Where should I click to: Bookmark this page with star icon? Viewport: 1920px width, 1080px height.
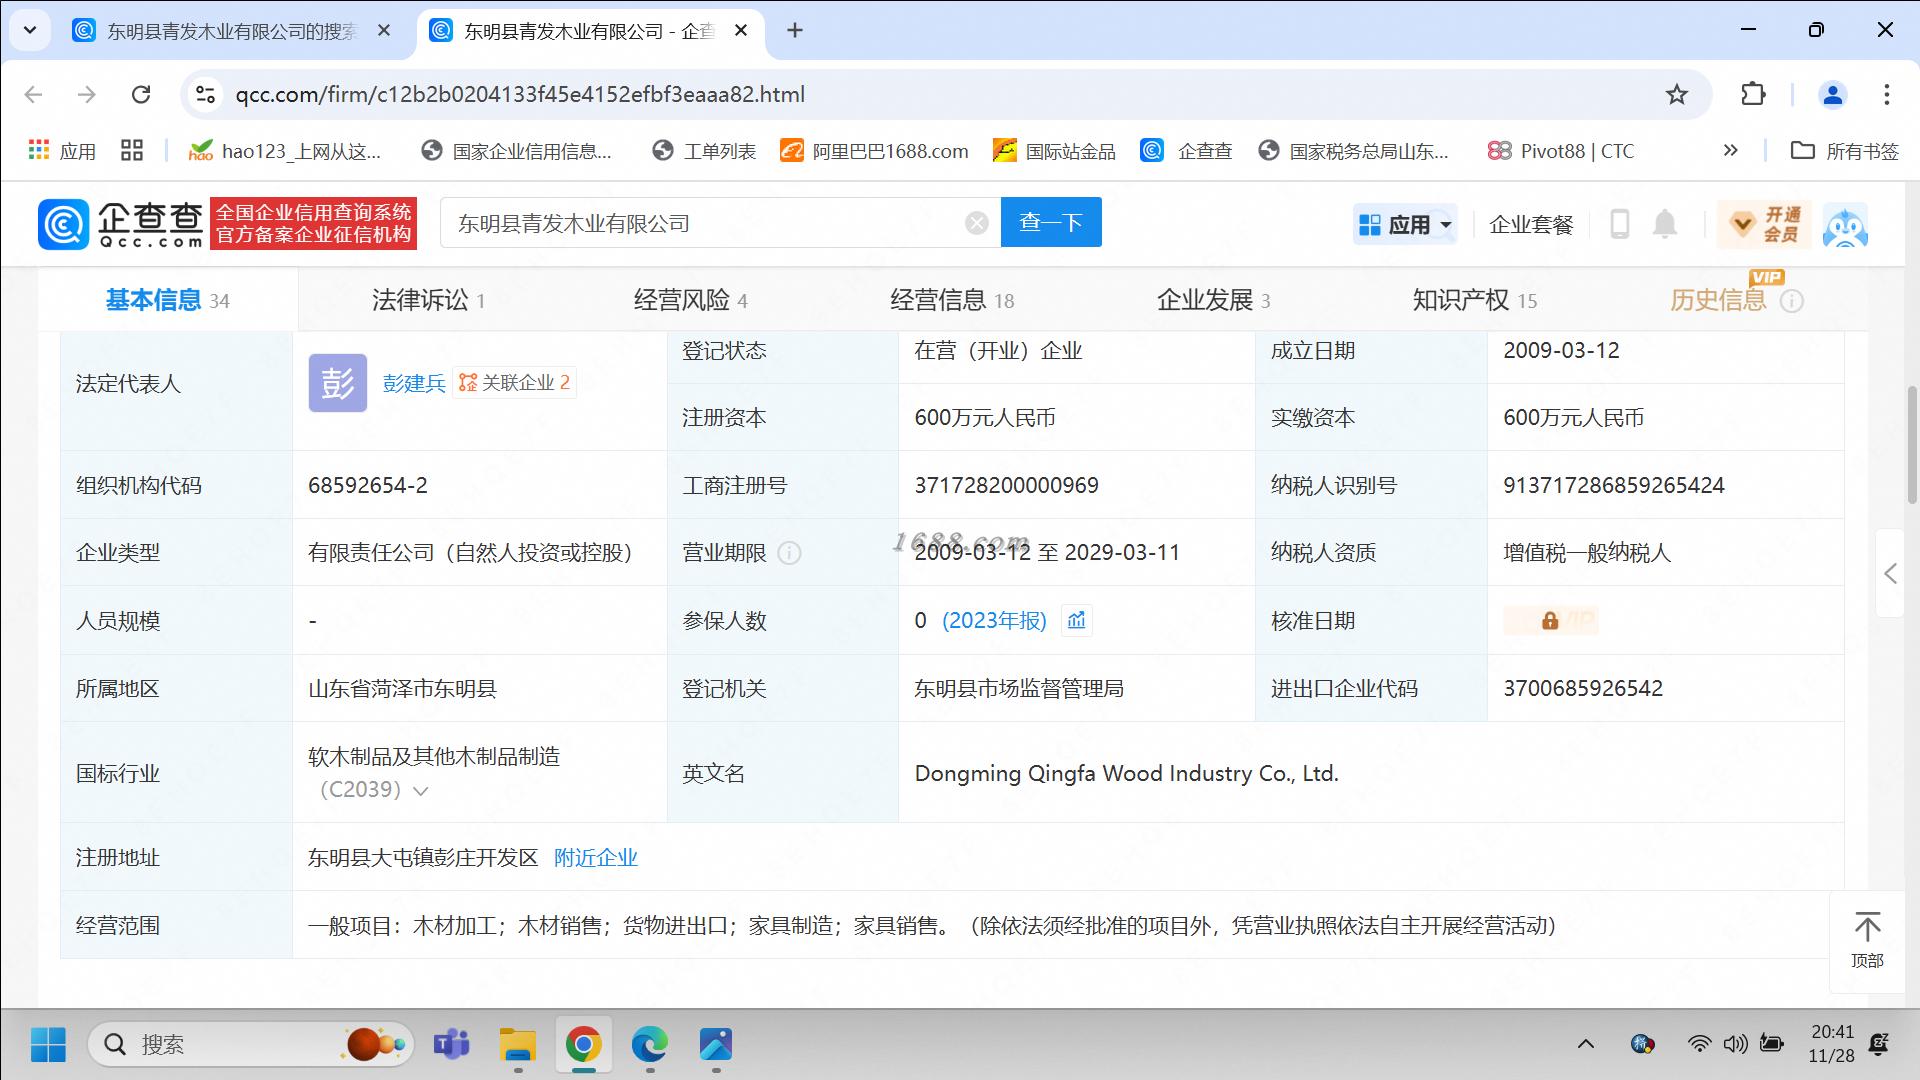click(x=1677, y=94)
